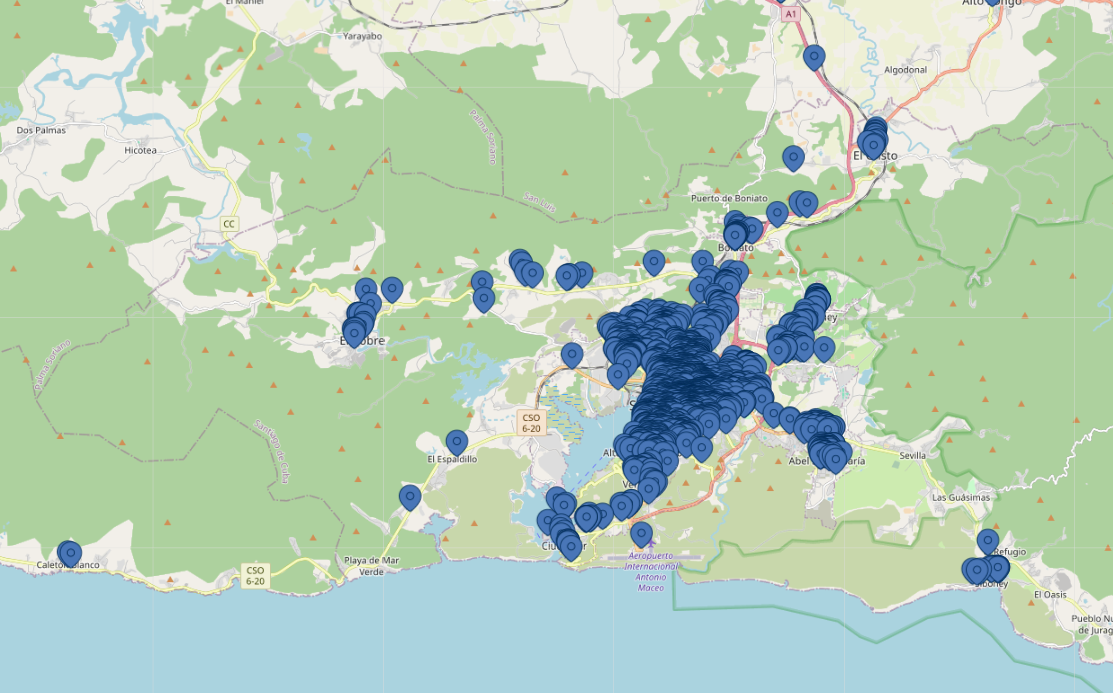The height and width of the screenshot is (693, 1113).
Task: Select the marker just above El Espaldillo label
Action: 457,441
